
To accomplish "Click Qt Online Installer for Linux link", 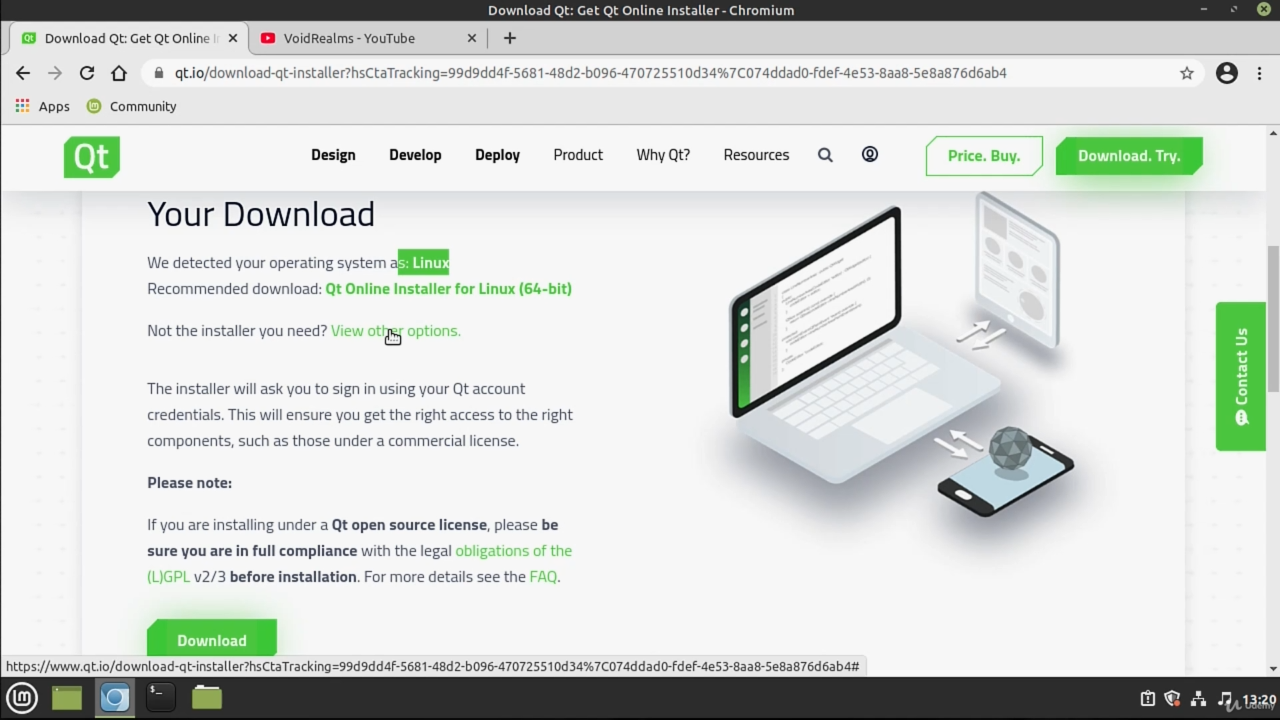I will coord(448,289).
